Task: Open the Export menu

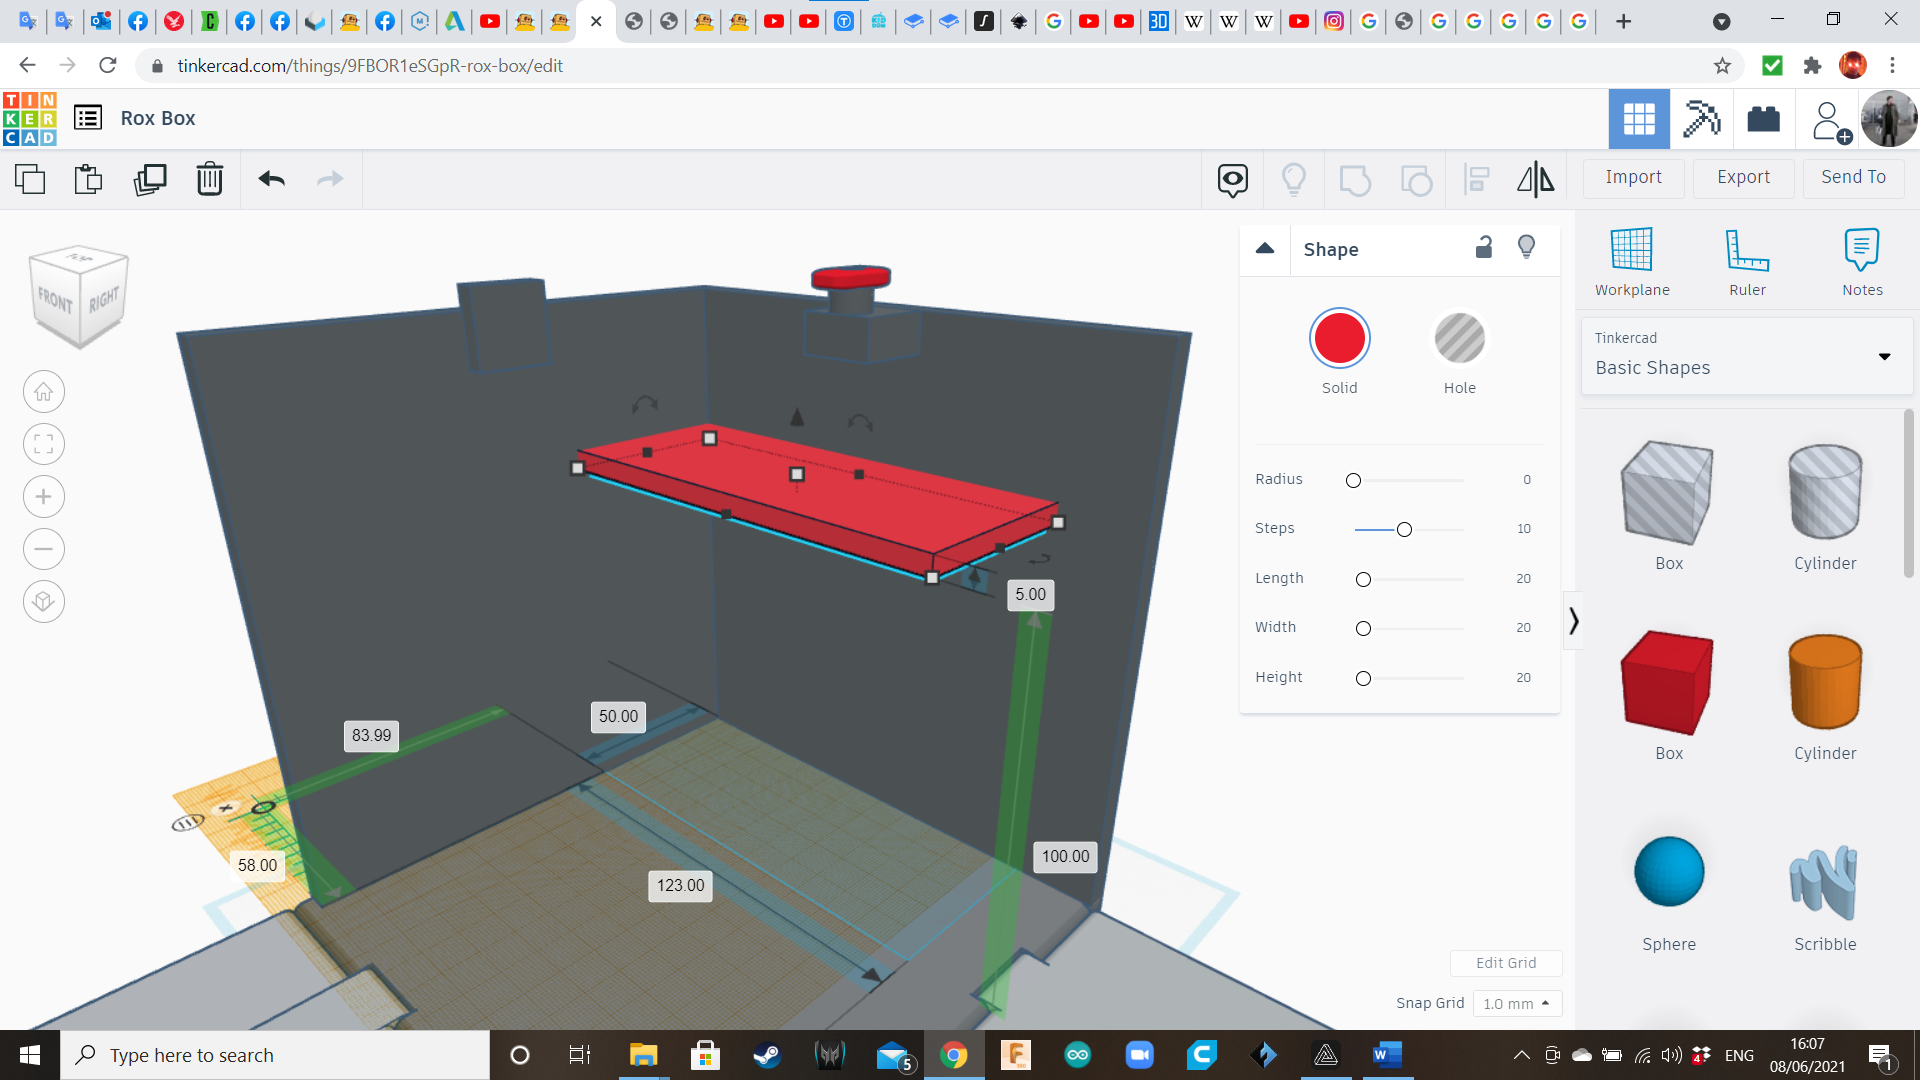Action: (x=1743, y=177)
